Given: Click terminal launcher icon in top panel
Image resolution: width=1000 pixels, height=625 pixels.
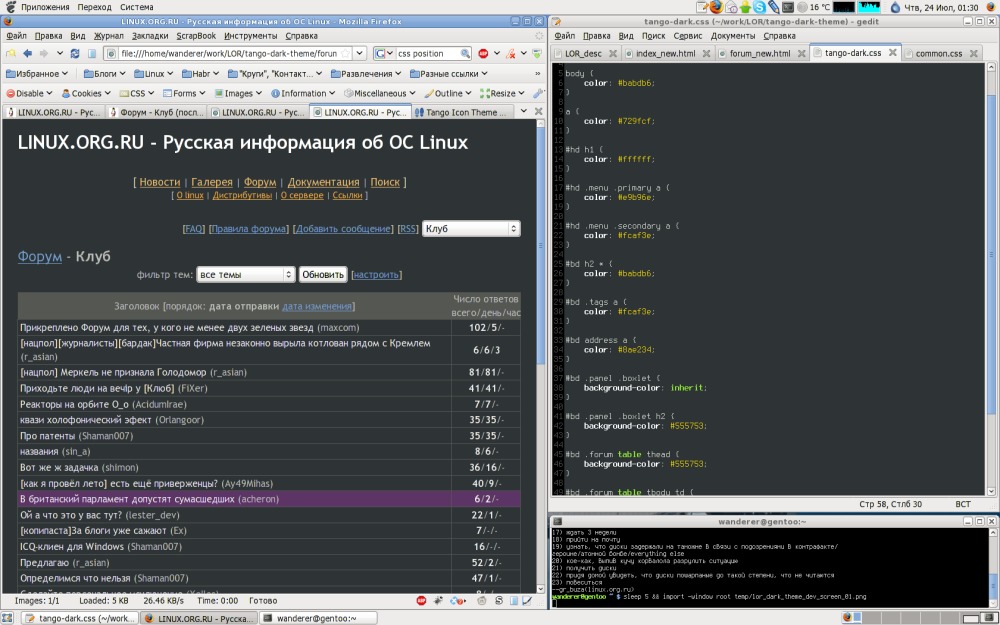Looking at the screenshot, I should point(788,7).
